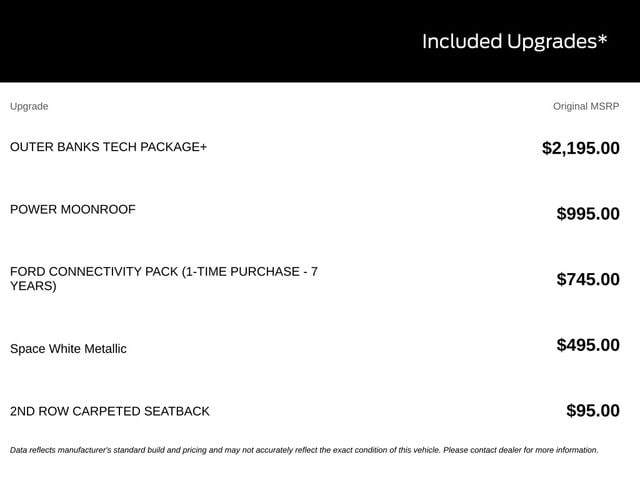Click the $995.00 moonroof price
Image resolution: width=640 pixels, height=480 pixels.
coord(588,214)
